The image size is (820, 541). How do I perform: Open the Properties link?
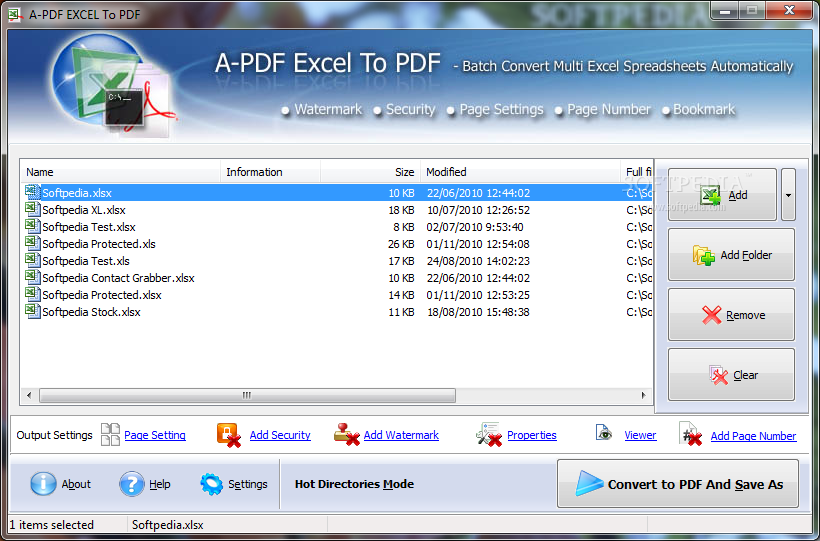pyautogui.click(x=532, y=435)
